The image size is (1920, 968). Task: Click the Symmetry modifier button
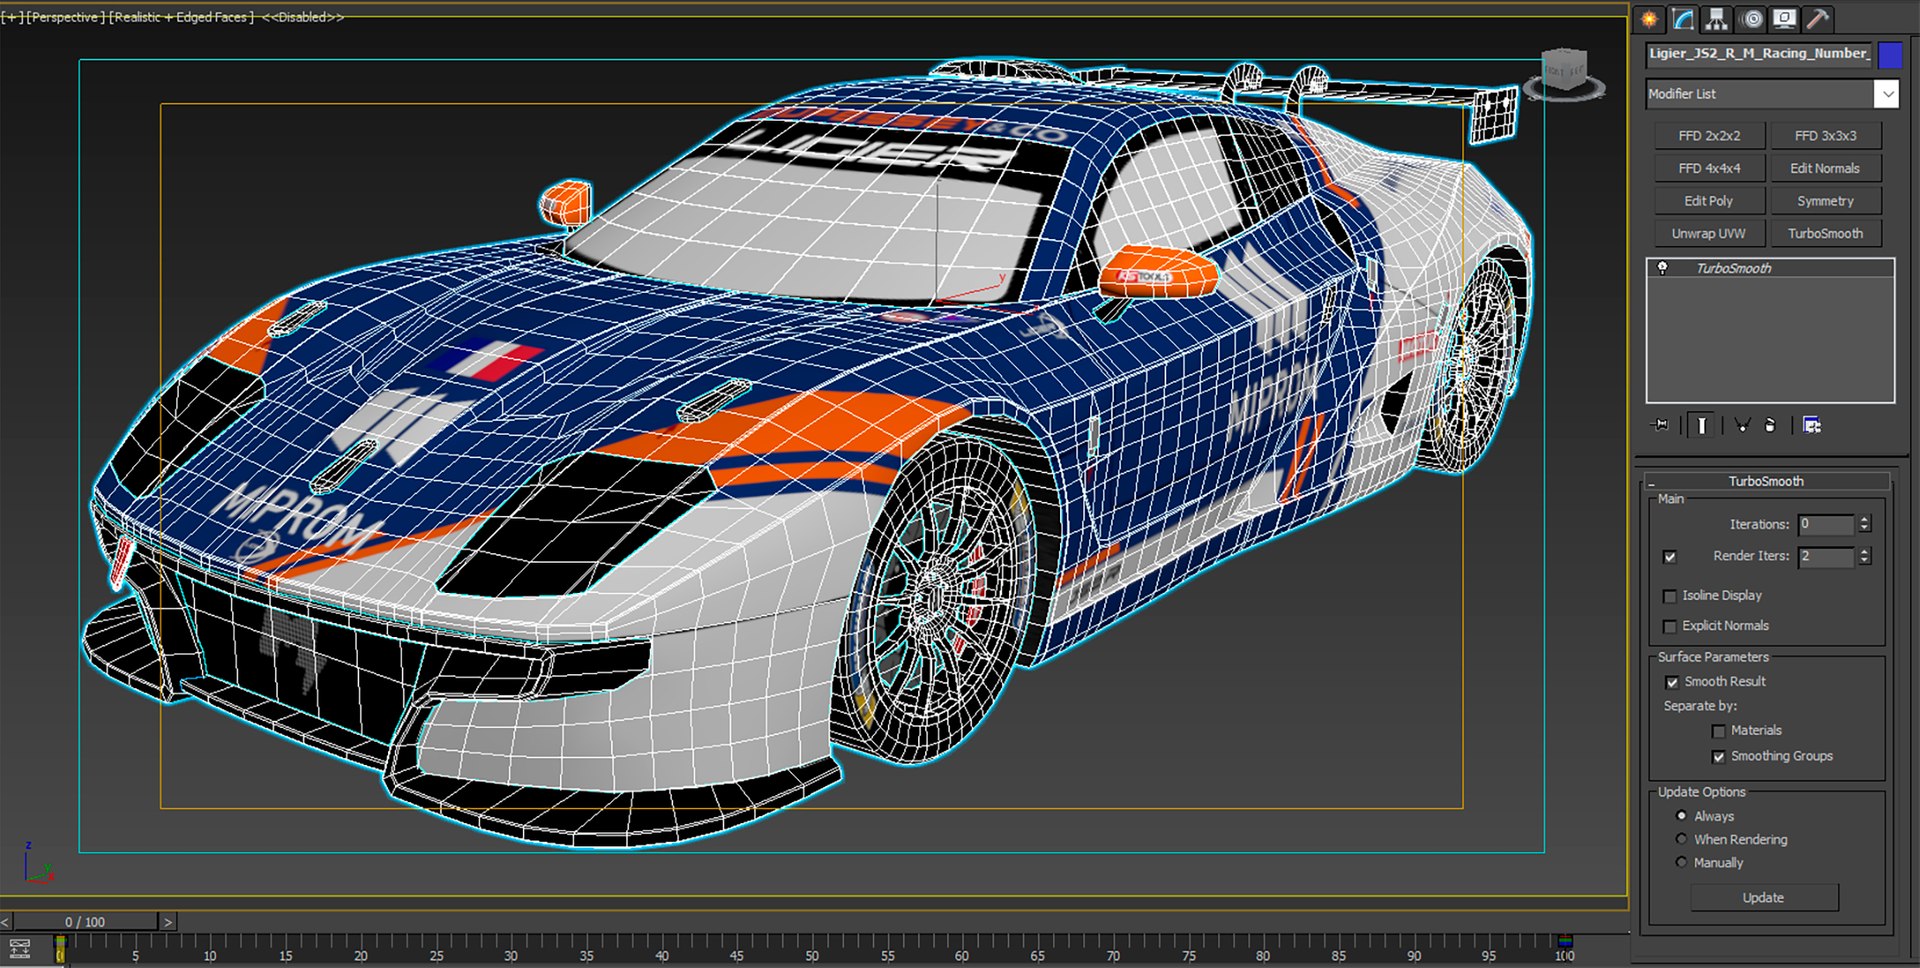pos(1825,201)
